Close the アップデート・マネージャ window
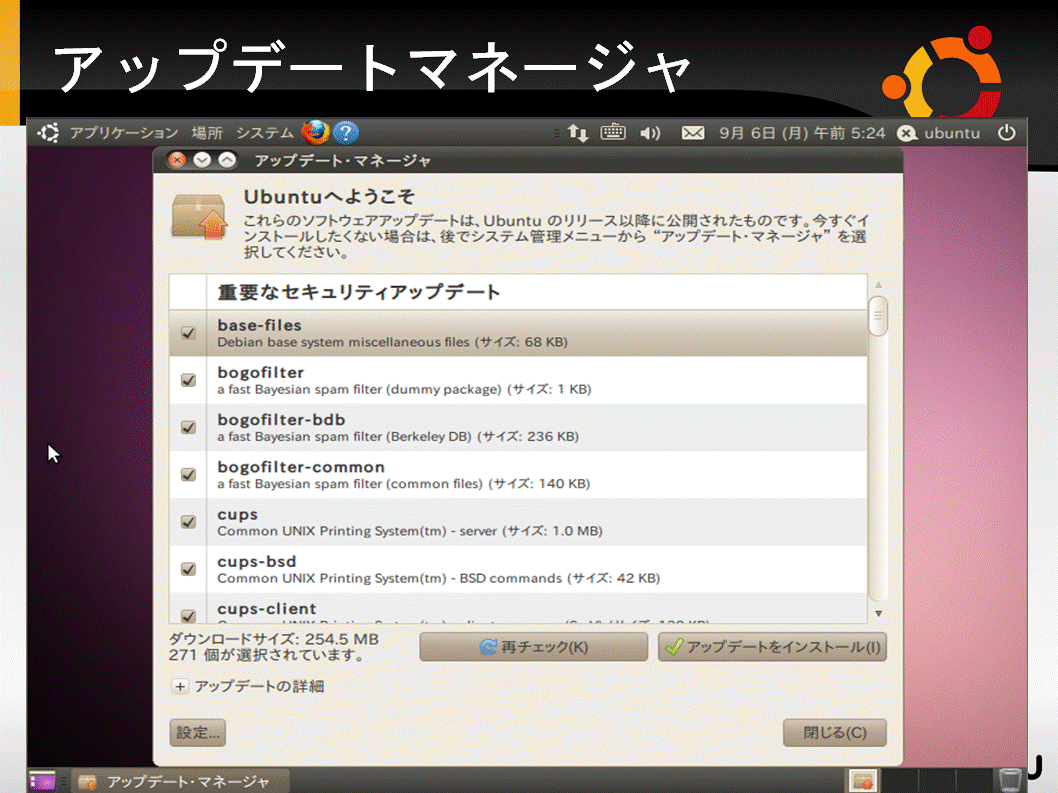1058x793 pixels. click(177, 160)
